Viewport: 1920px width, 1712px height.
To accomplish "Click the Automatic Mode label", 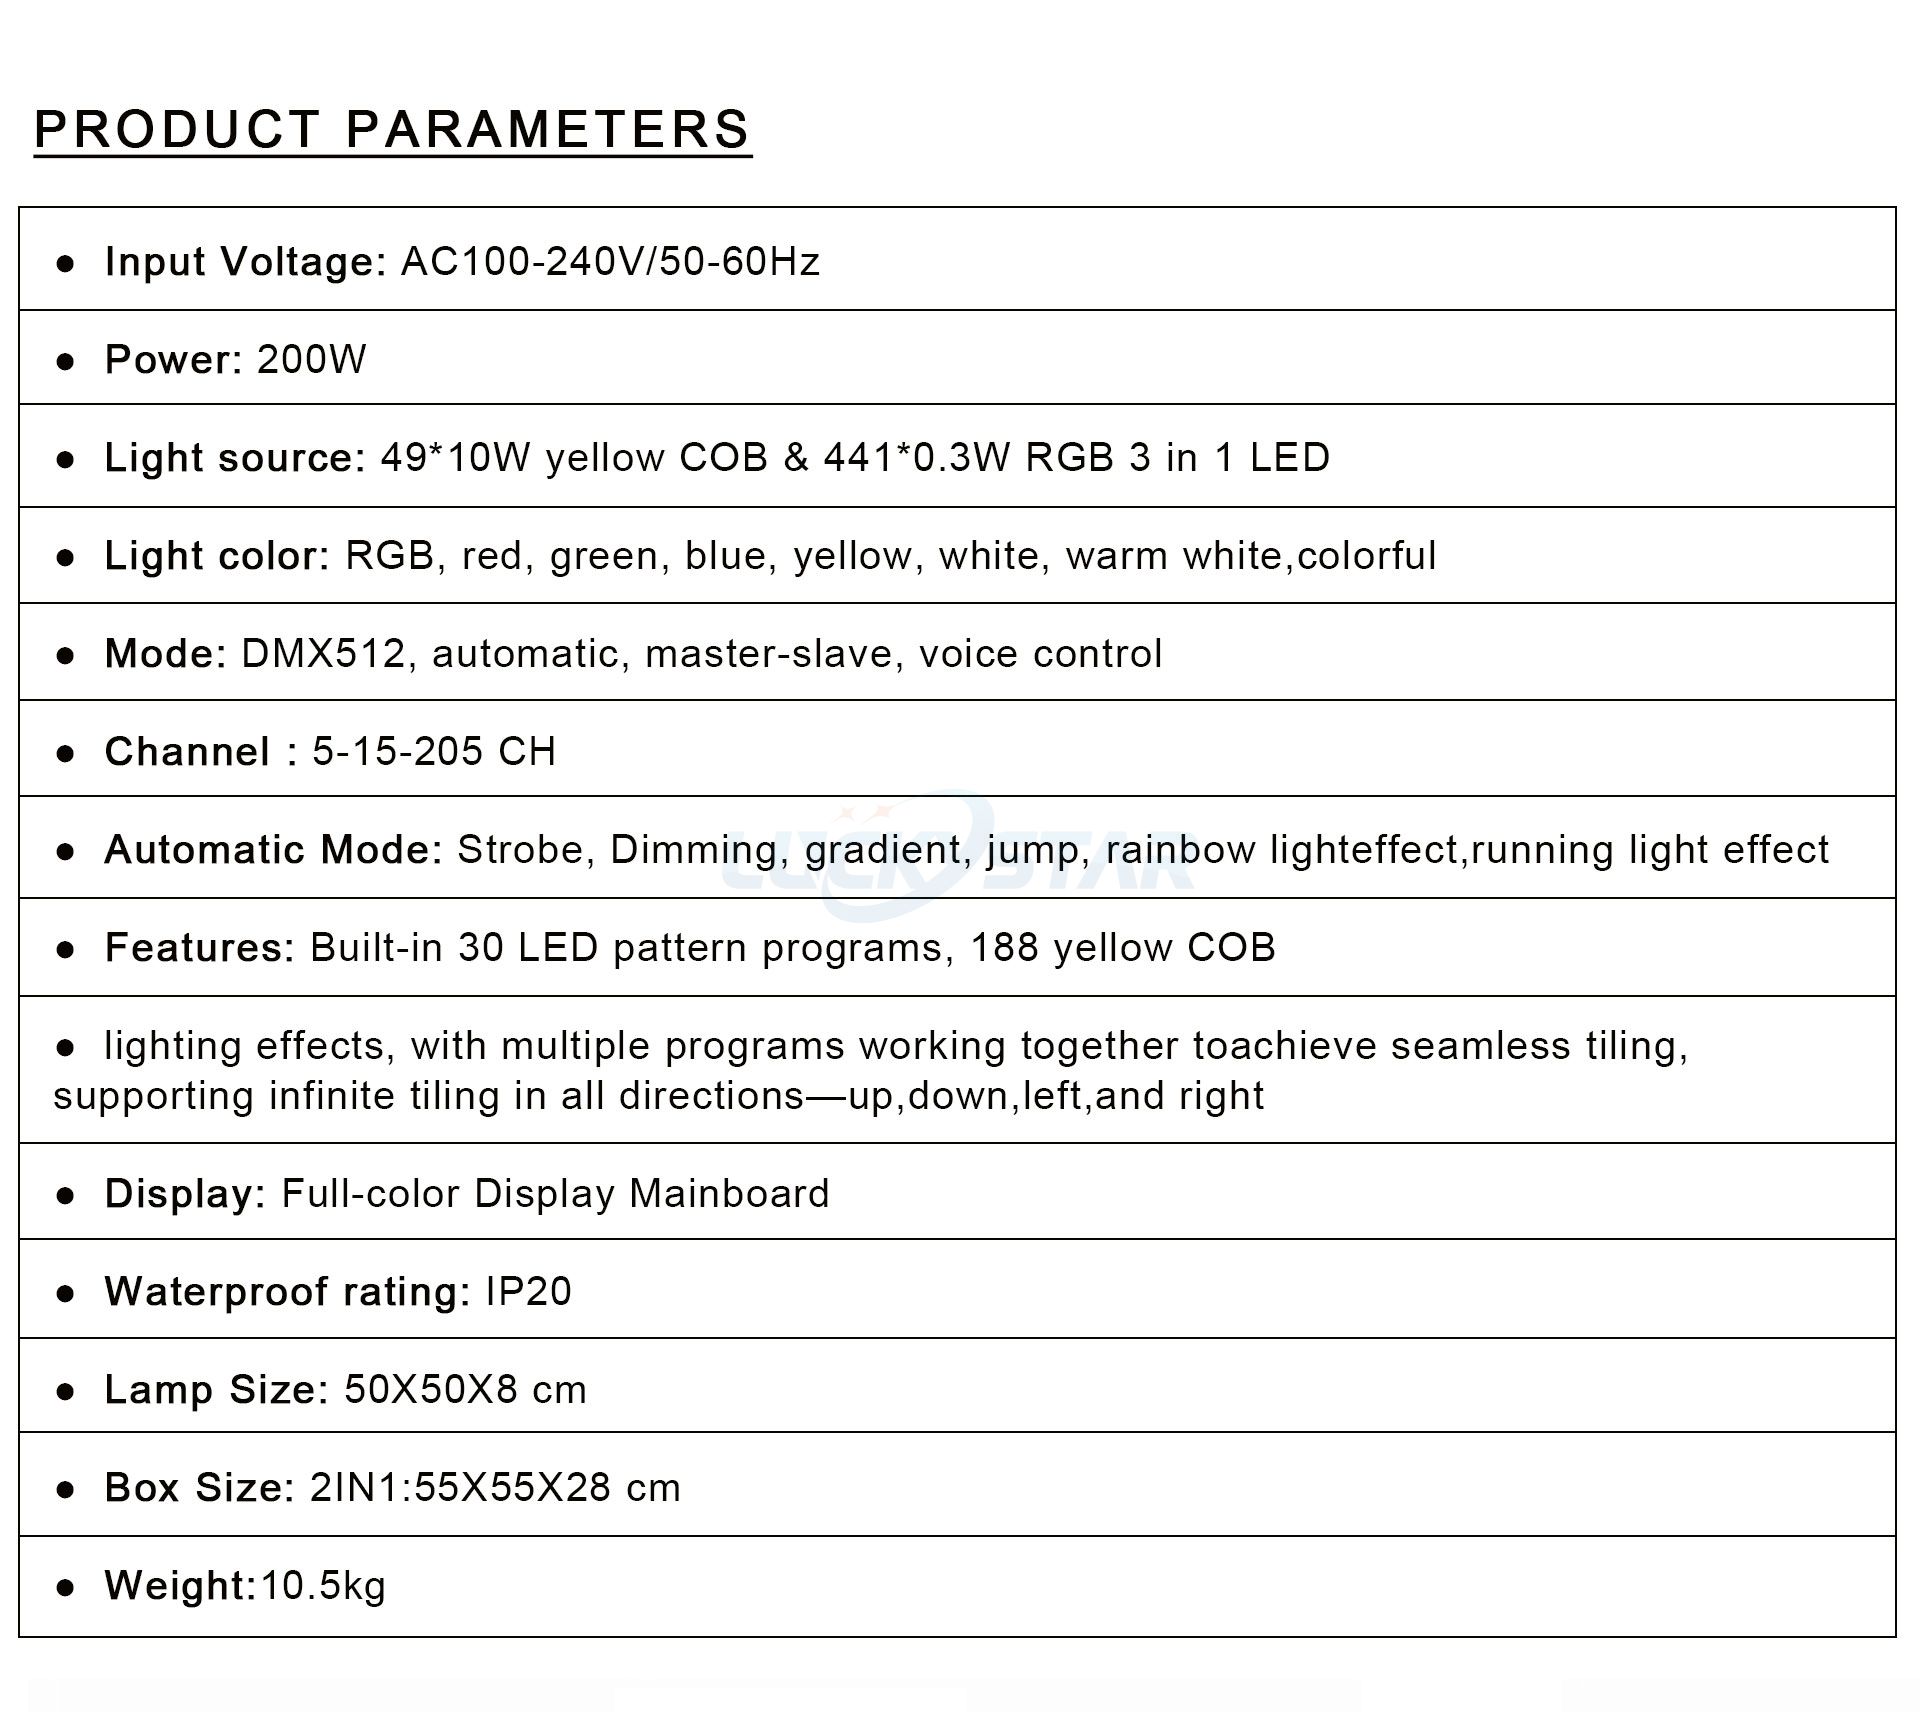I will tap(273, 850).
